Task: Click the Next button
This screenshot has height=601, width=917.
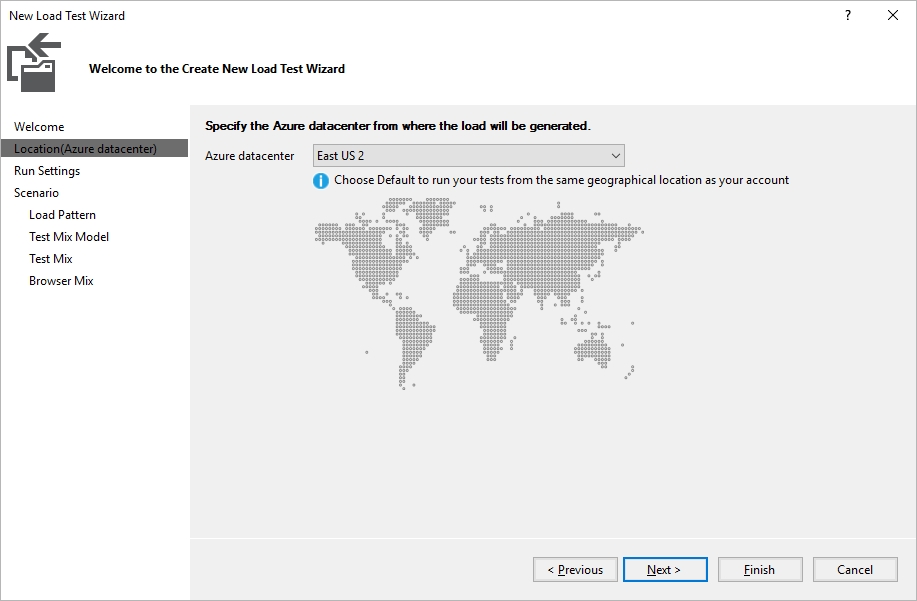Action: coord(665,569)
